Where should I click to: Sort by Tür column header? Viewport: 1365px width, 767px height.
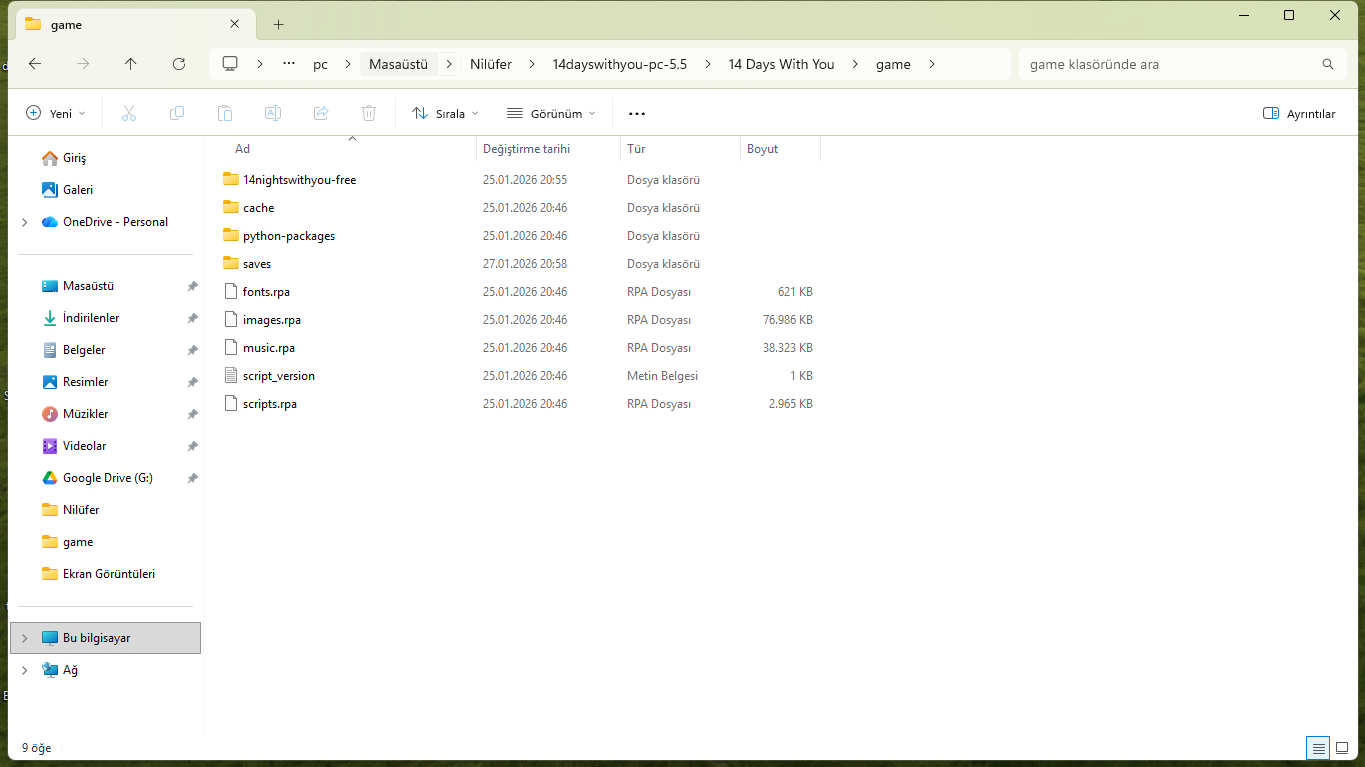(636, 149)
